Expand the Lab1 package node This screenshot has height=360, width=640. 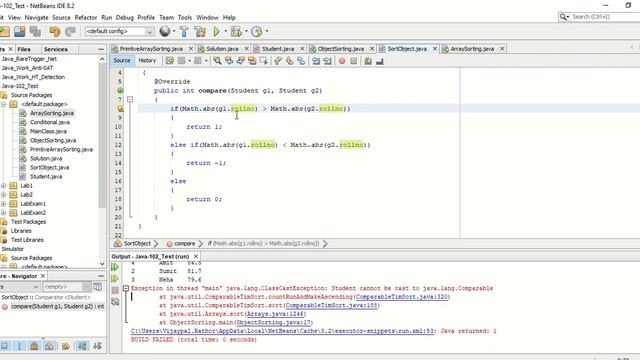(3, 185)
